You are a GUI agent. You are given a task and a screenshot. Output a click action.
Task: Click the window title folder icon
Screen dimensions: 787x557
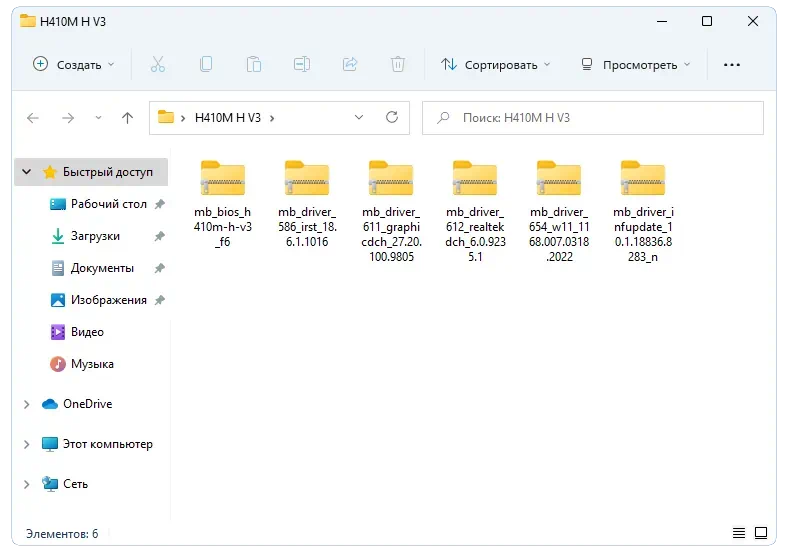coord(28,21)
